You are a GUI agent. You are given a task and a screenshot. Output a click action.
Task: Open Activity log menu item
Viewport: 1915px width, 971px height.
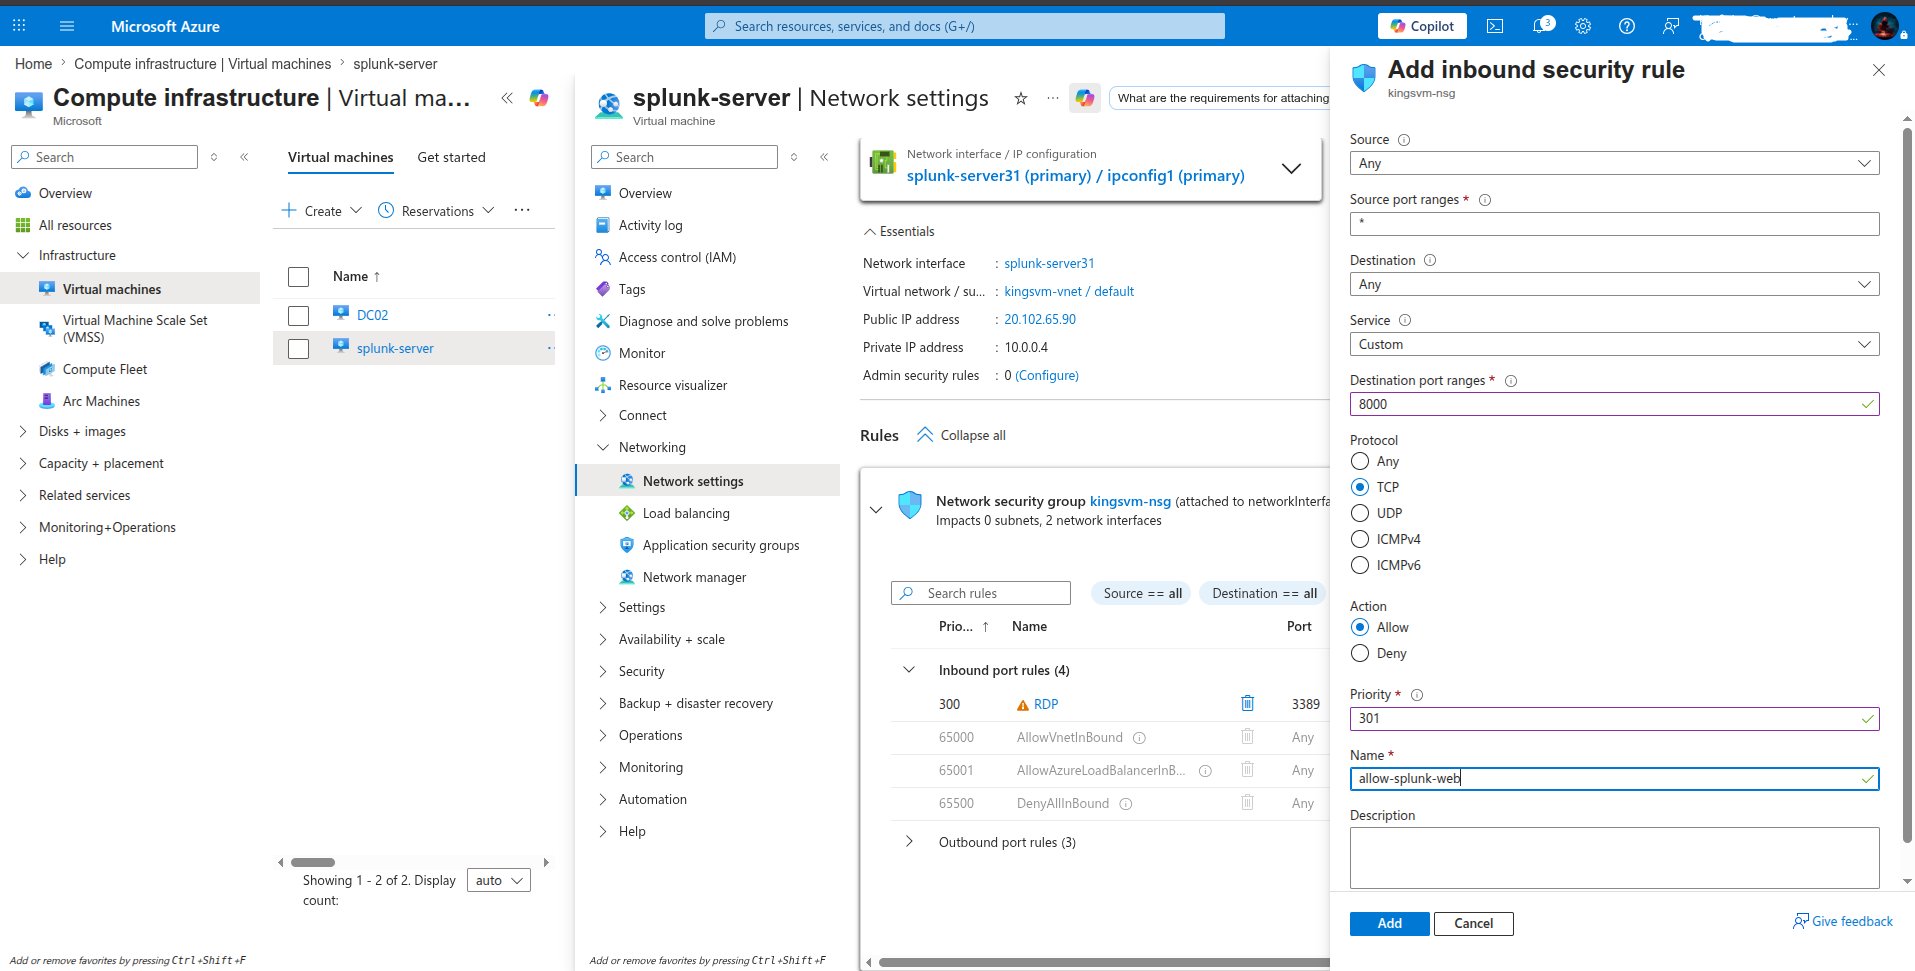click(650, 225)
